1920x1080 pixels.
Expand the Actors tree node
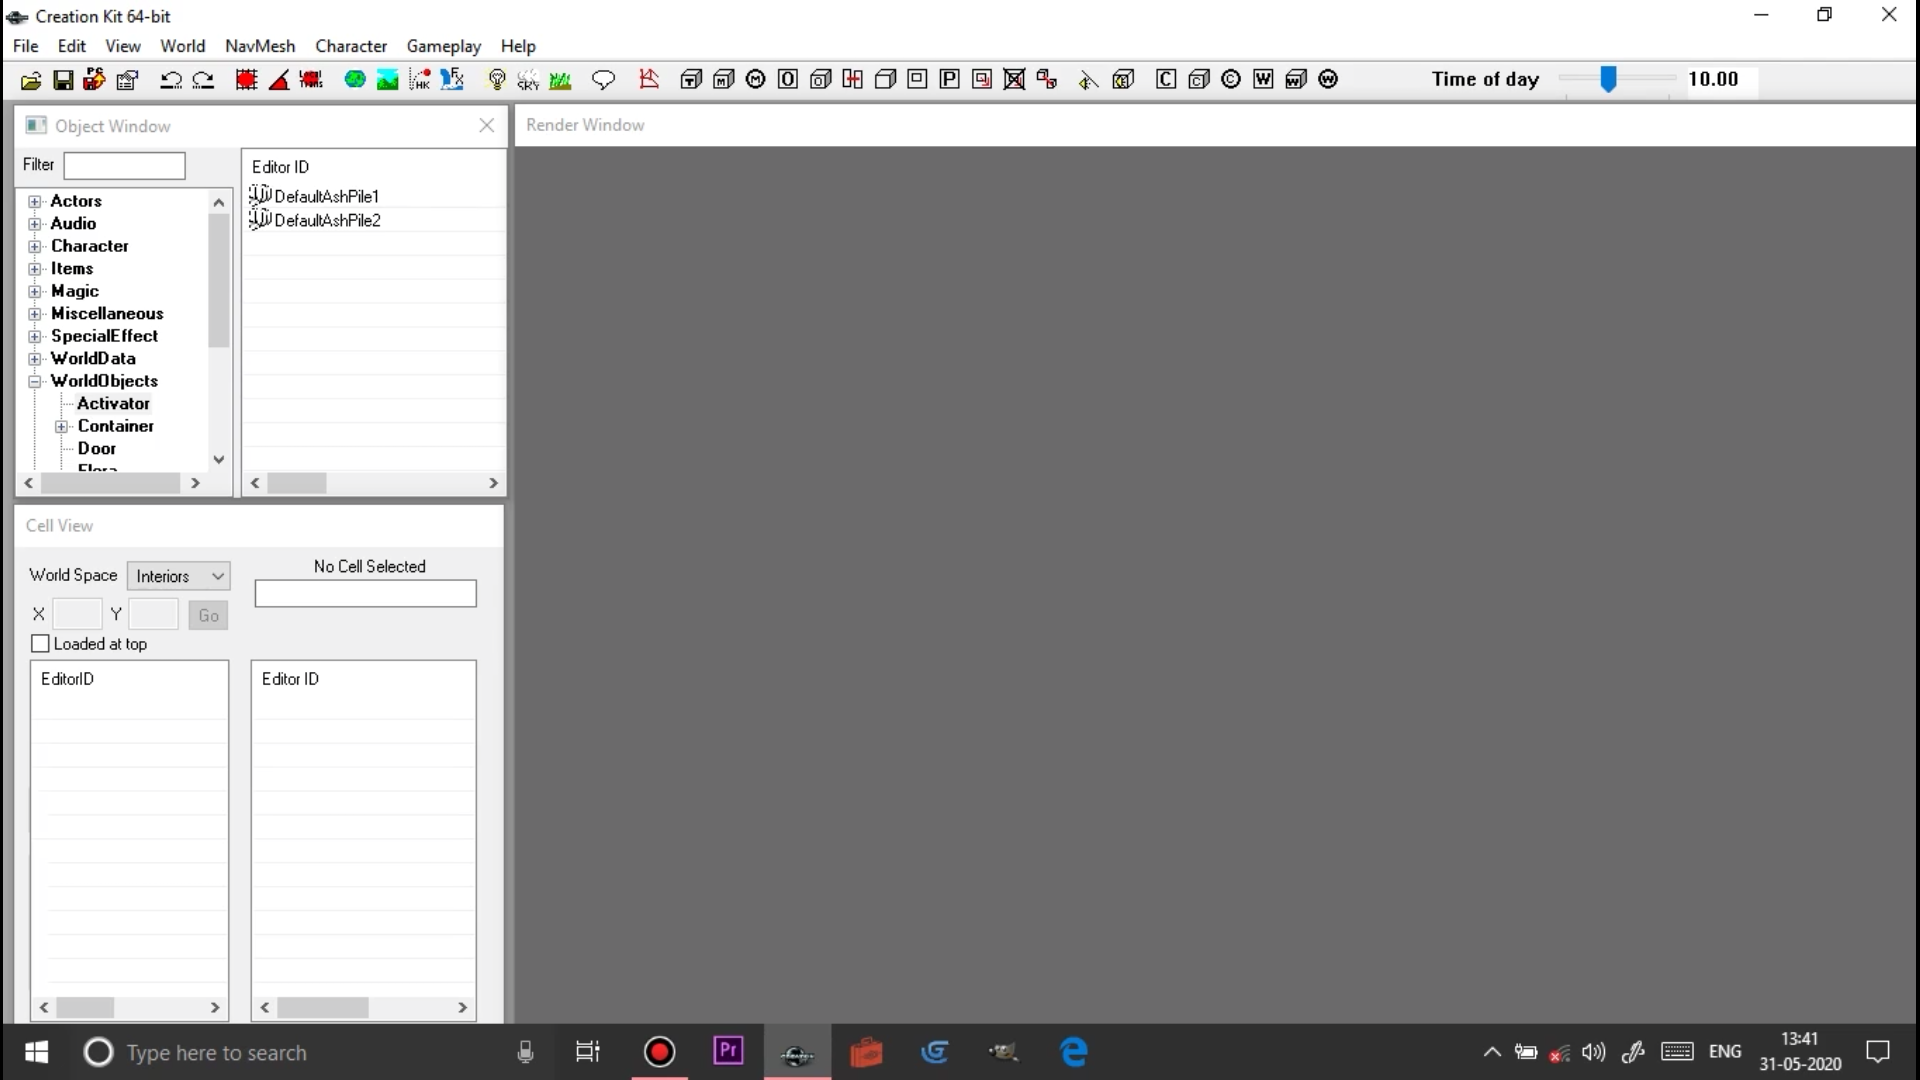35,201
